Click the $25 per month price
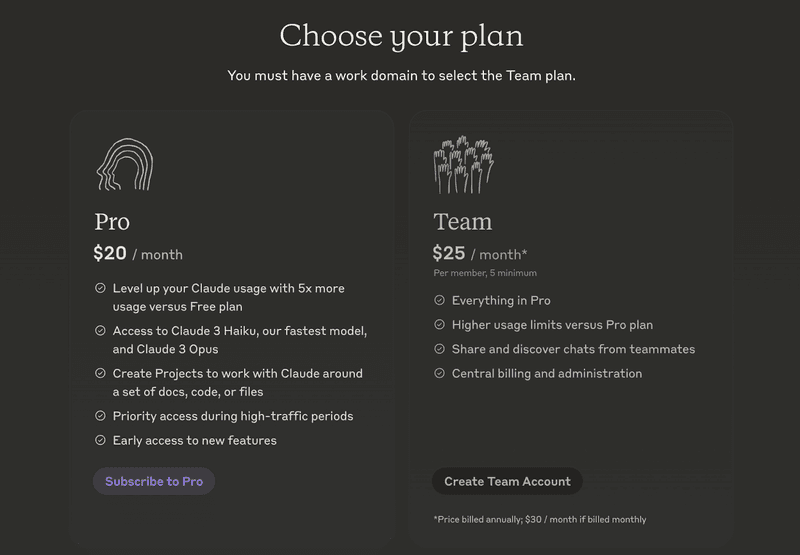Viewport: 800px width, 555px height. pyautogui.click(x=480, y=254)
